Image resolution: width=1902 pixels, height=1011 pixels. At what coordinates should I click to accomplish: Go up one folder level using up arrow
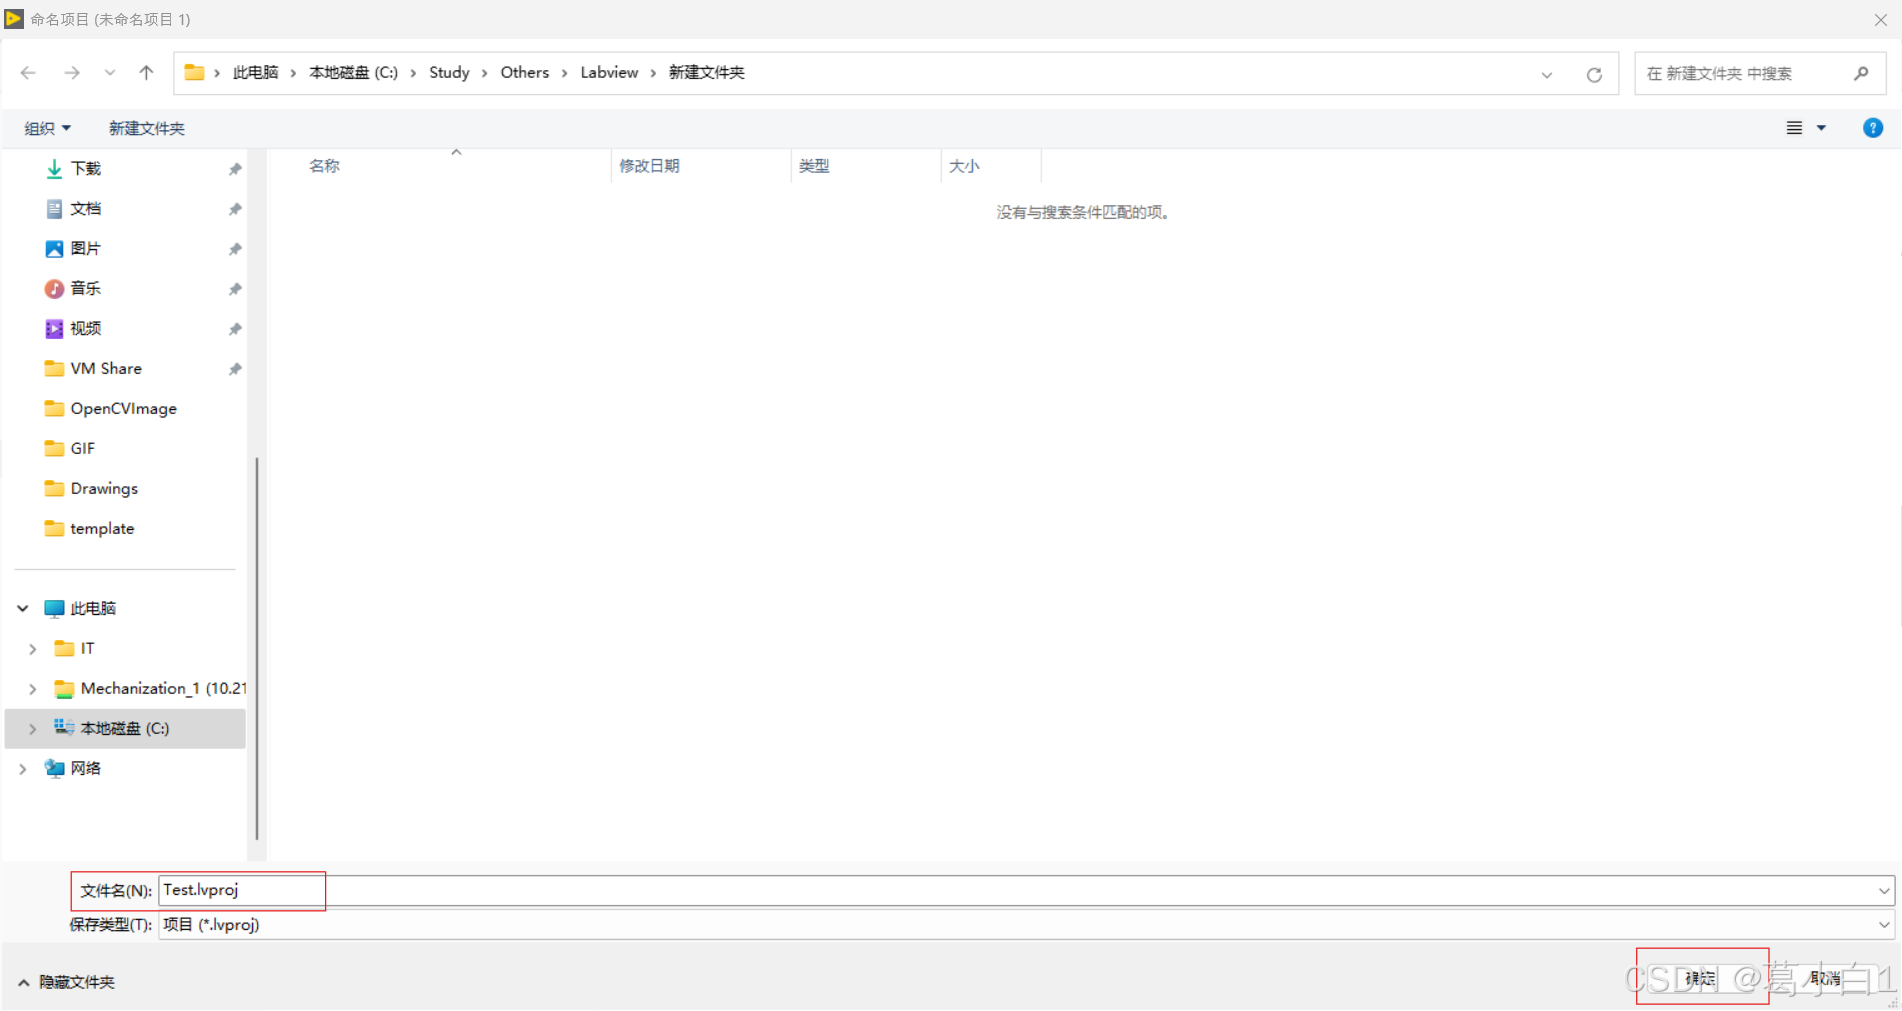tap(146, 72)
